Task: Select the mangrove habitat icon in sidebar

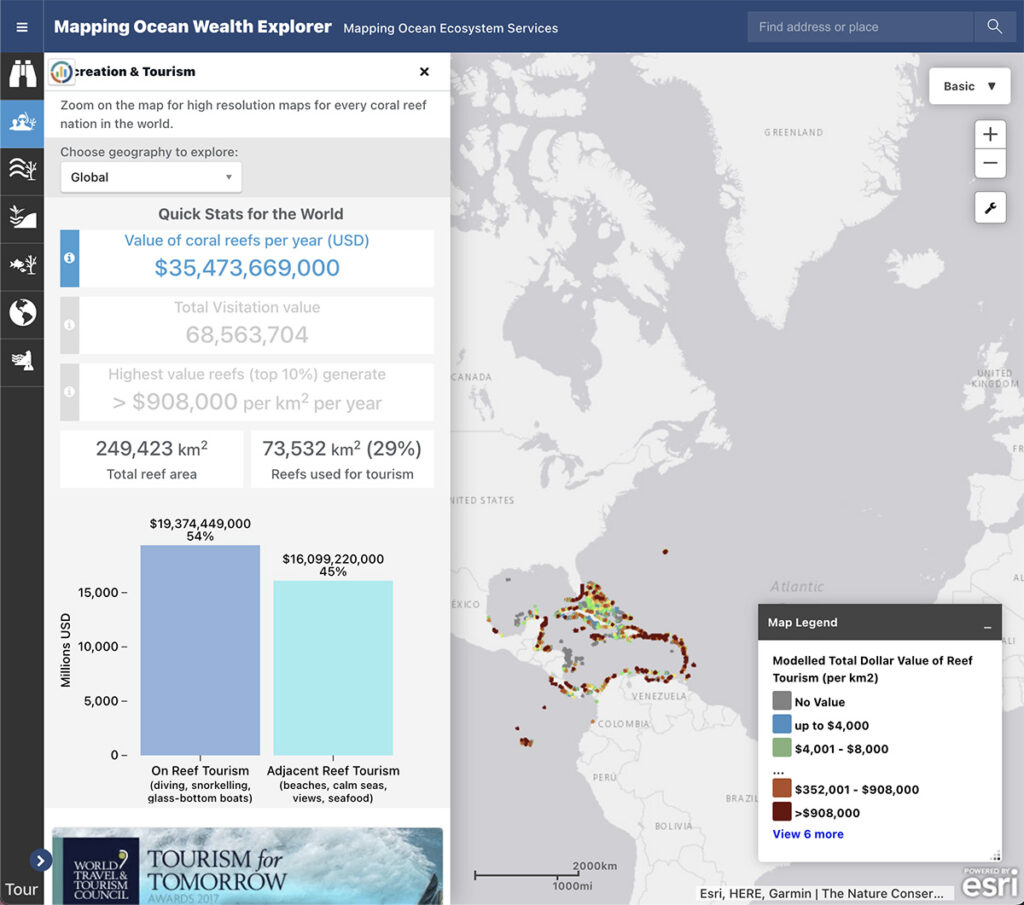Action: tap(22, 217)
